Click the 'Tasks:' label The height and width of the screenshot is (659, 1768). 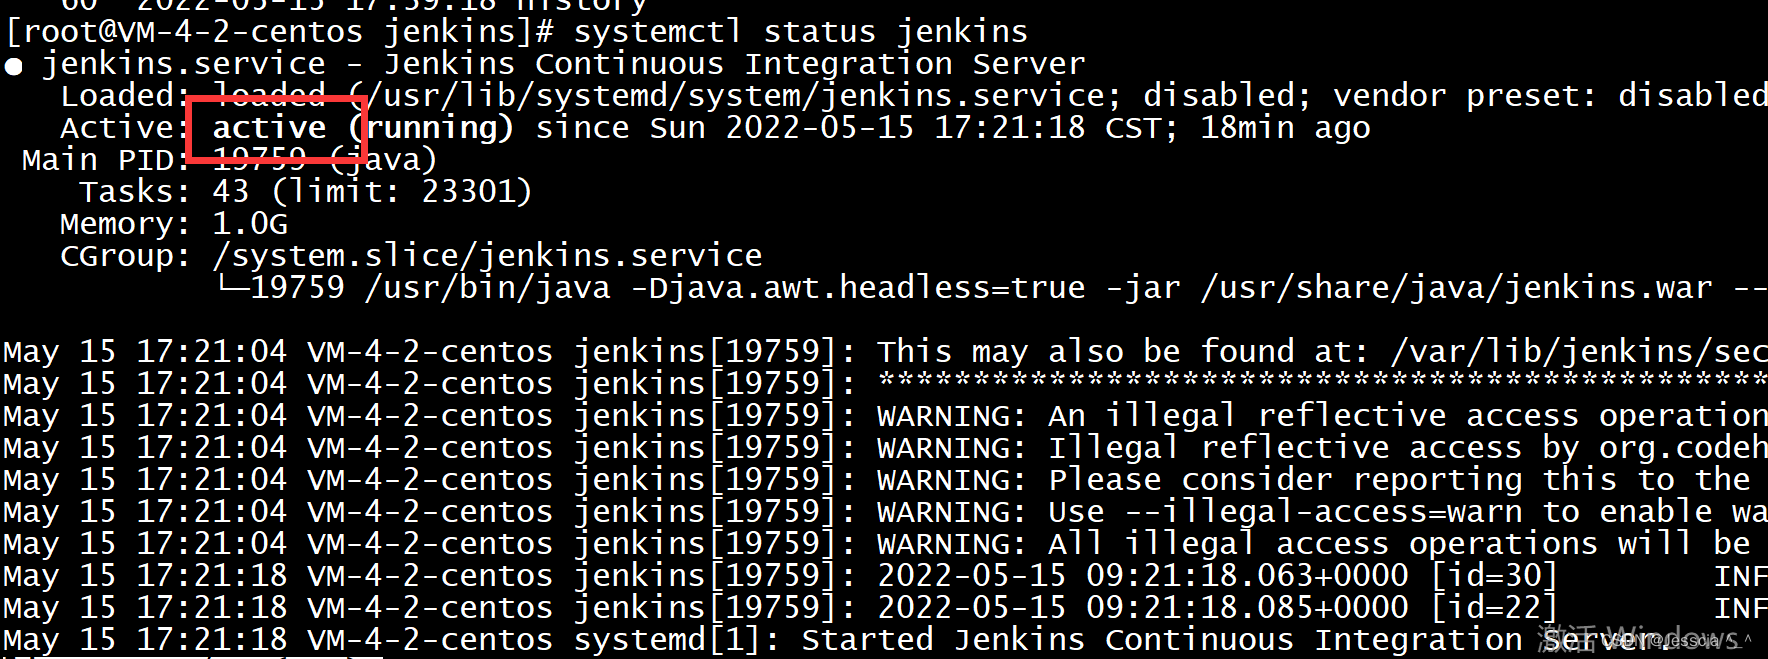[136, 192]
